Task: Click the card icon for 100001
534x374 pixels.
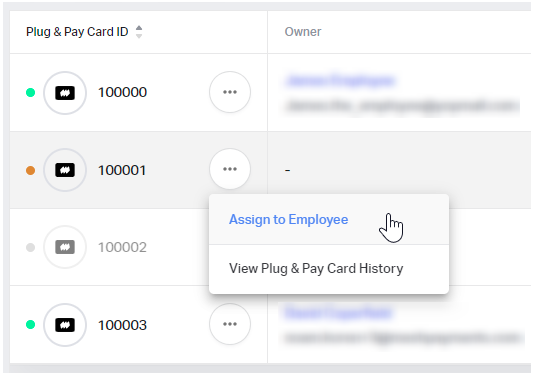Action: point(65,170)
